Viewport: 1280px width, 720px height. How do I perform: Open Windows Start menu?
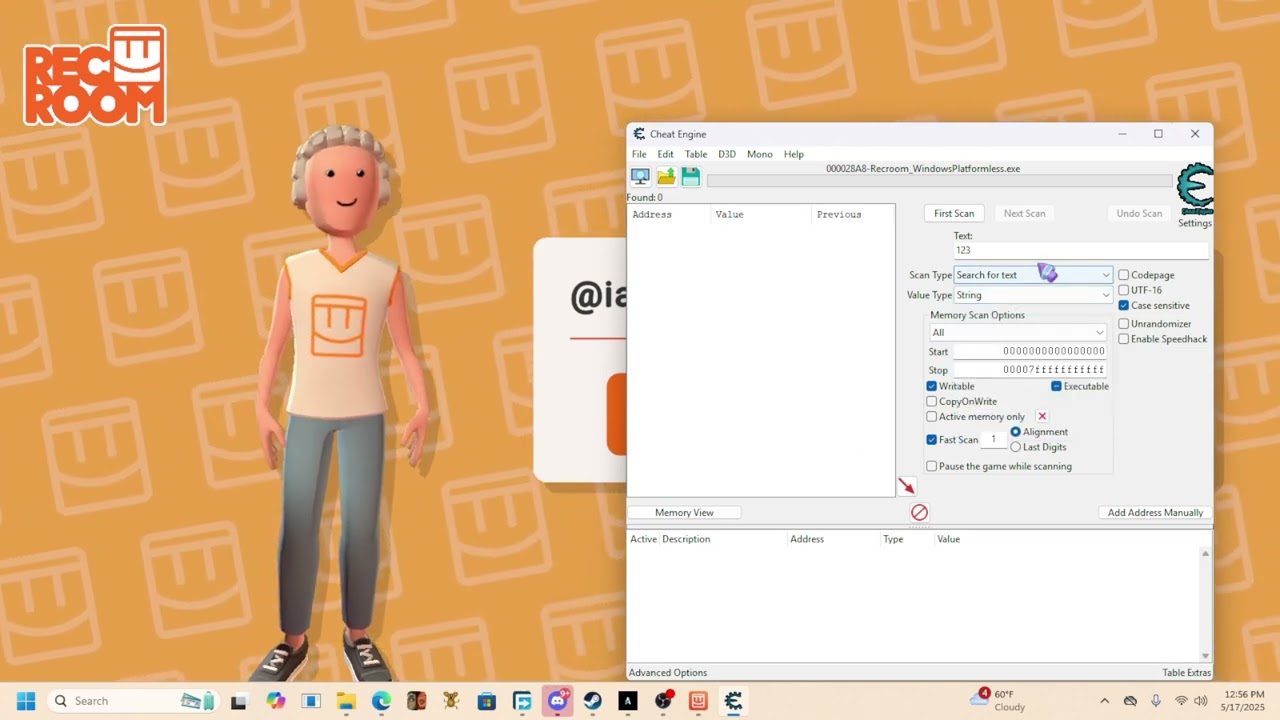click(26, 701)
